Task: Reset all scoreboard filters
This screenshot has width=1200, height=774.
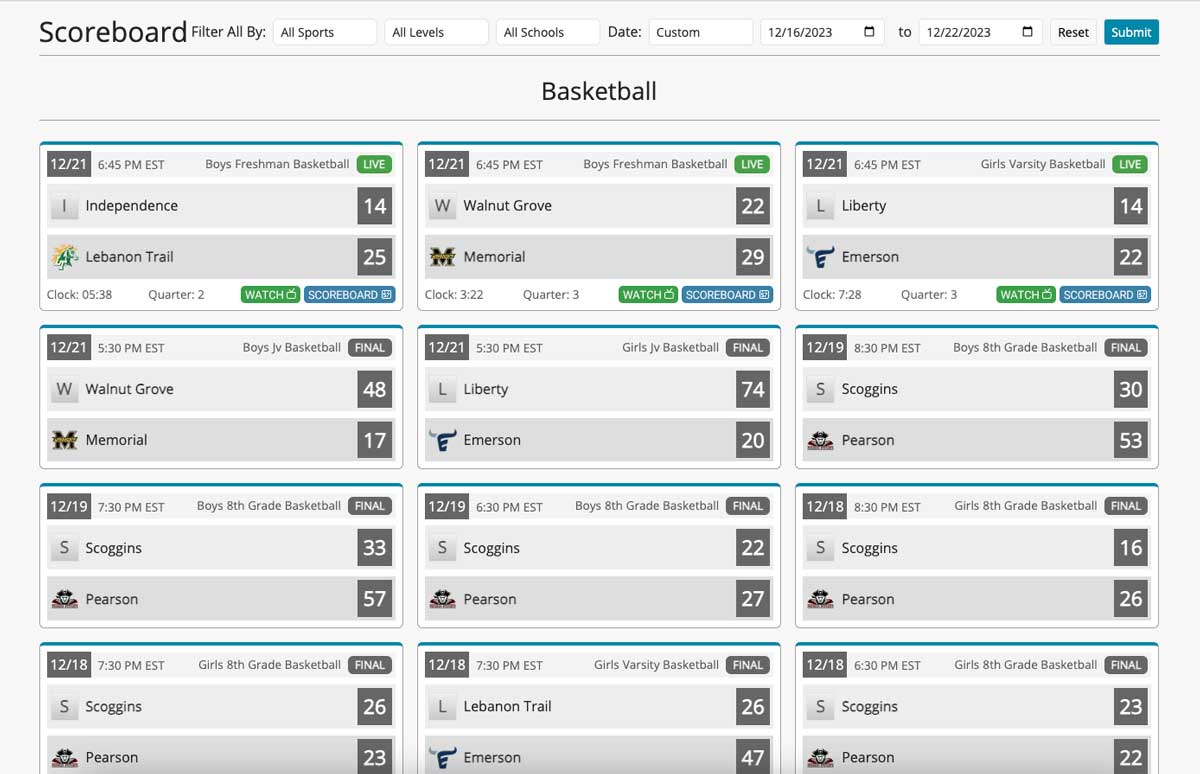Action: 1073,31
